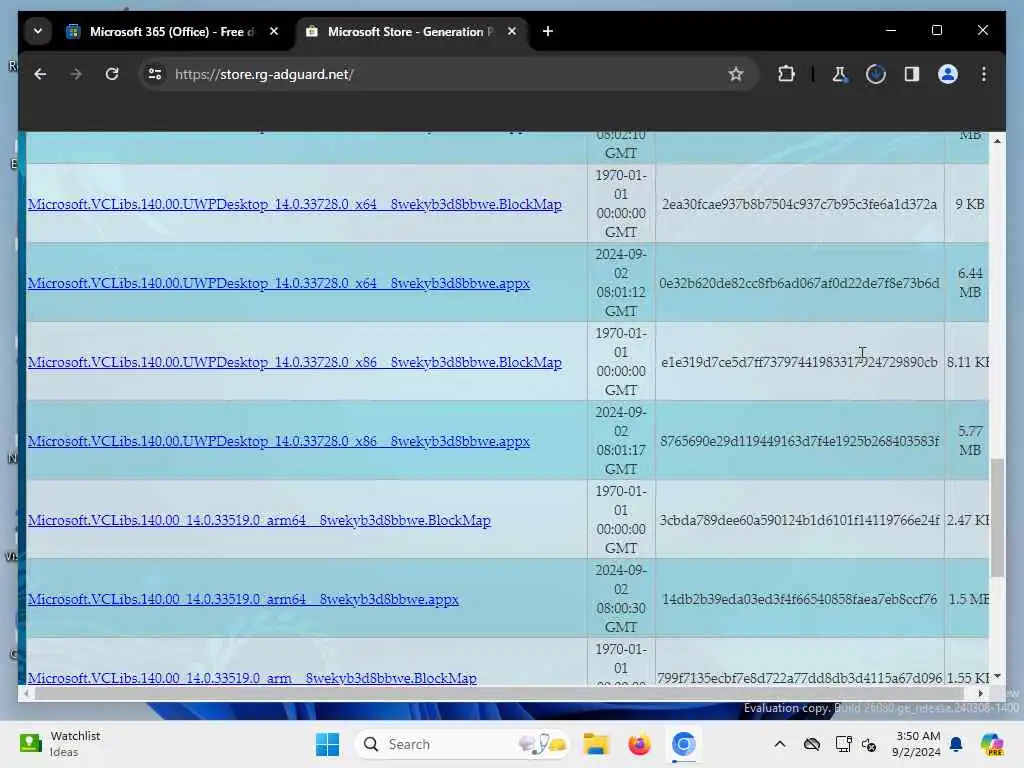This screenshot has height=768, width=1024.
Task: Select the 9 KB size cell
Action: 970,204
